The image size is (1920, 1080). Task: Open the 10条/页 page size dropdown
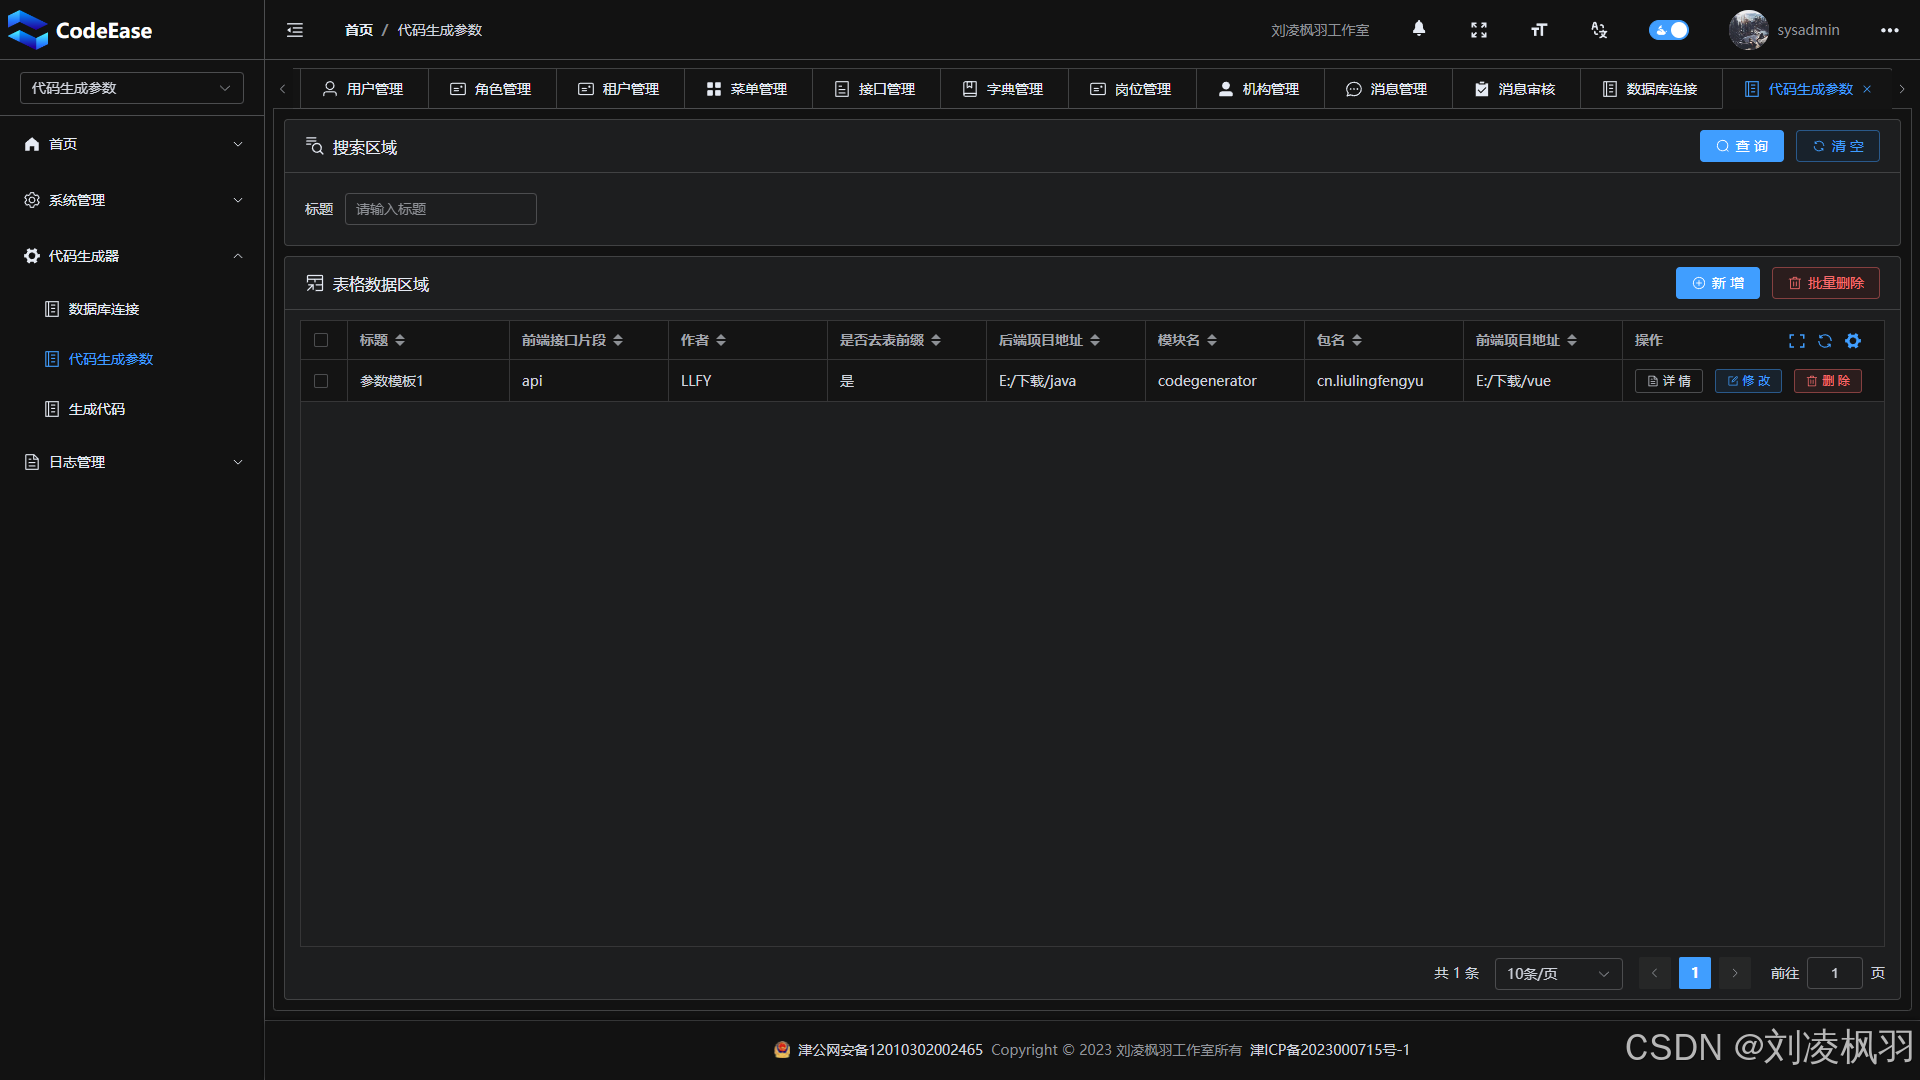1557,973
